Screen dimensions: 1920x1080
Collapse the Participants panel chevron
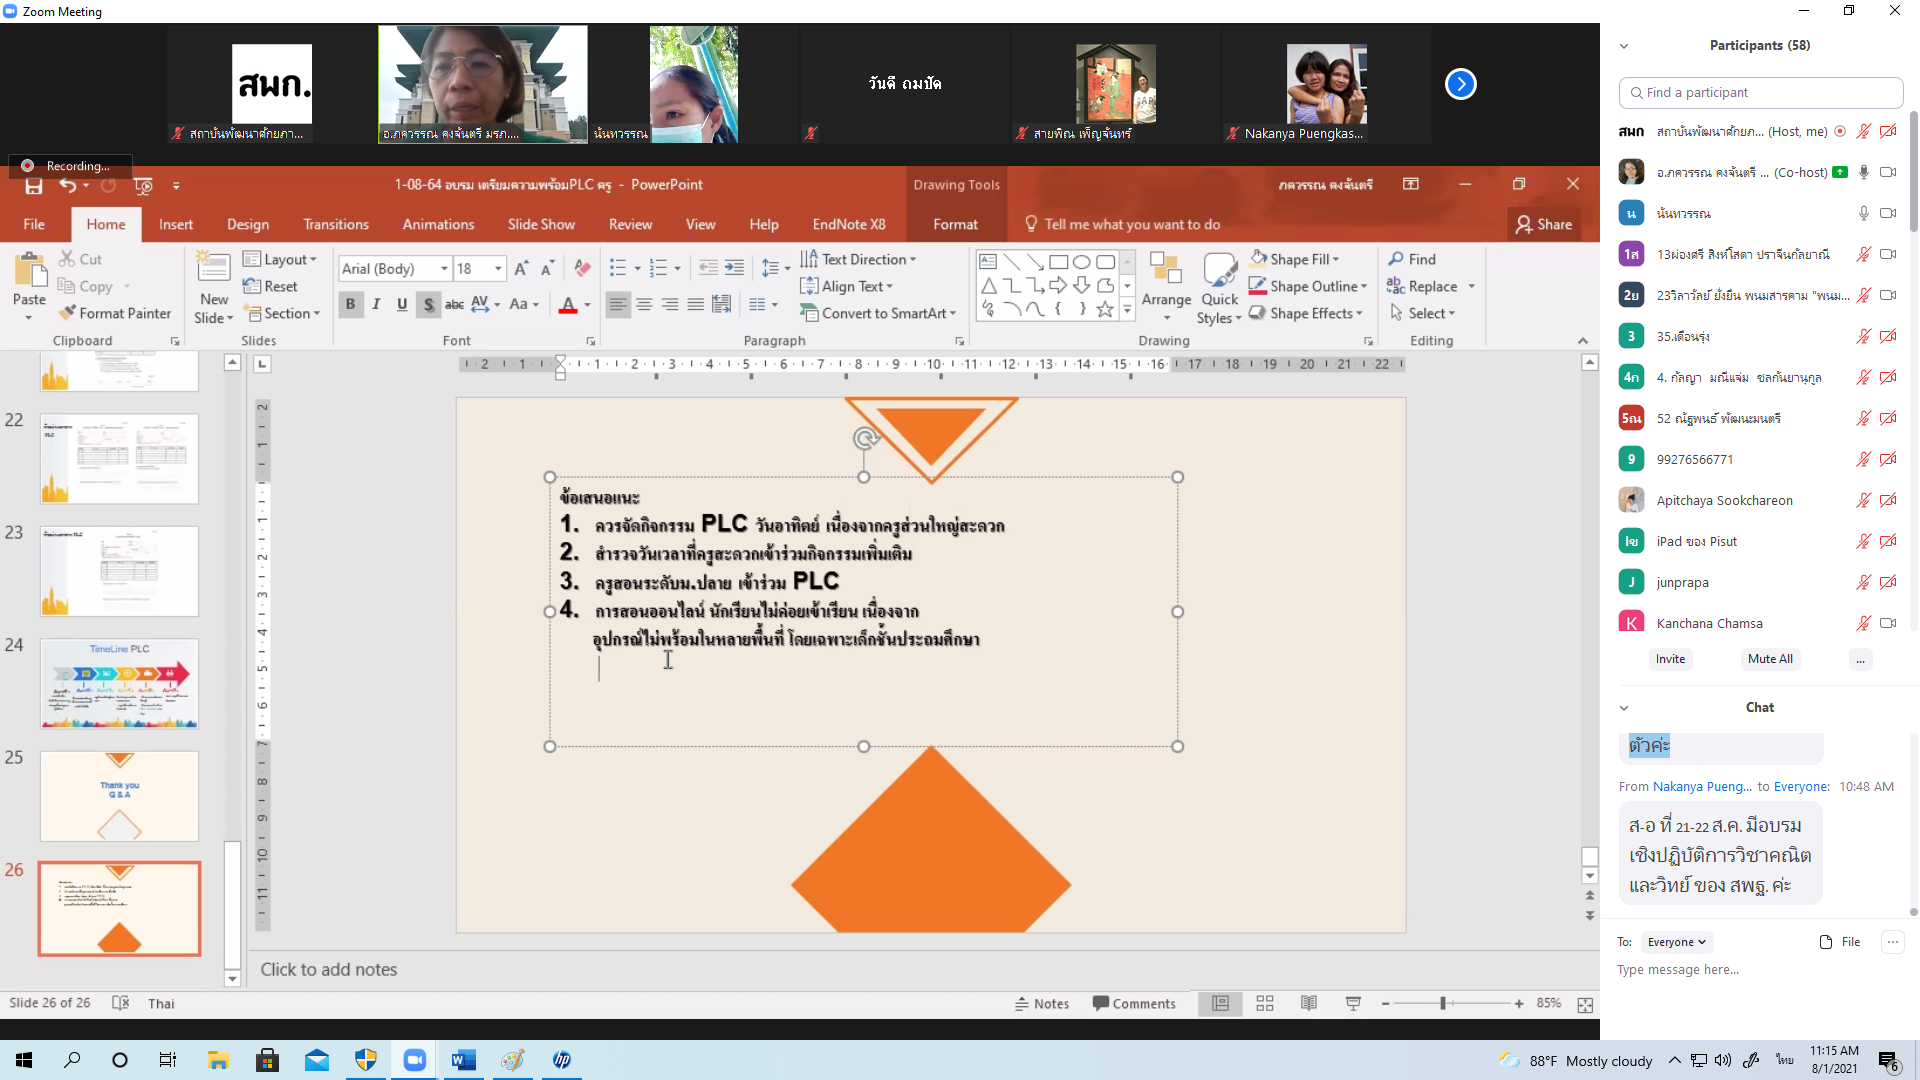point(1624,46)
